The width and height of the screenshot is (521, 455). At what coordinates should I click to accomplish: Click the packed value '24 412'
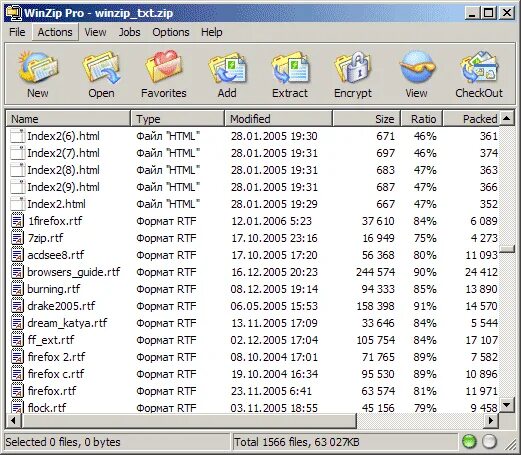[x=481, y=272]
